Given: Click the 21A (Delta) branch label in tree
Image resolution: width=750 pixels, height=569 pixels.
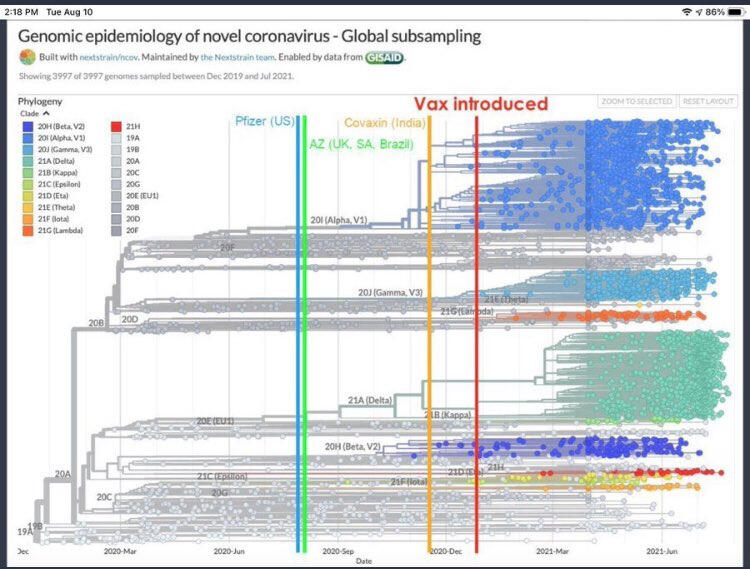Looking at the screenshot, I should (369, 400).
